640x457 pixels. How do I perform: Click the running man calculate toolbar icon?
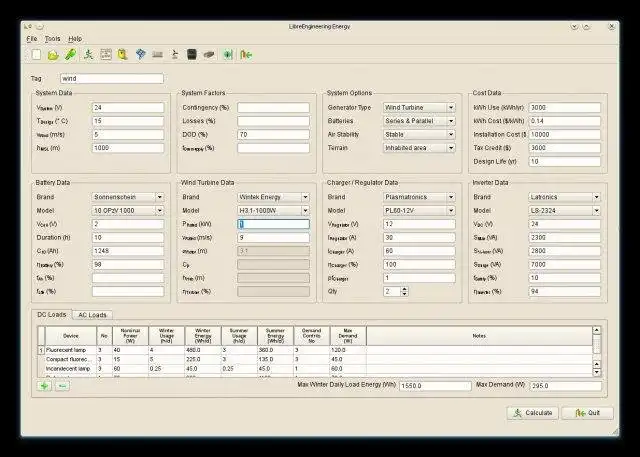pyautogui.click(x=88, y=54)
